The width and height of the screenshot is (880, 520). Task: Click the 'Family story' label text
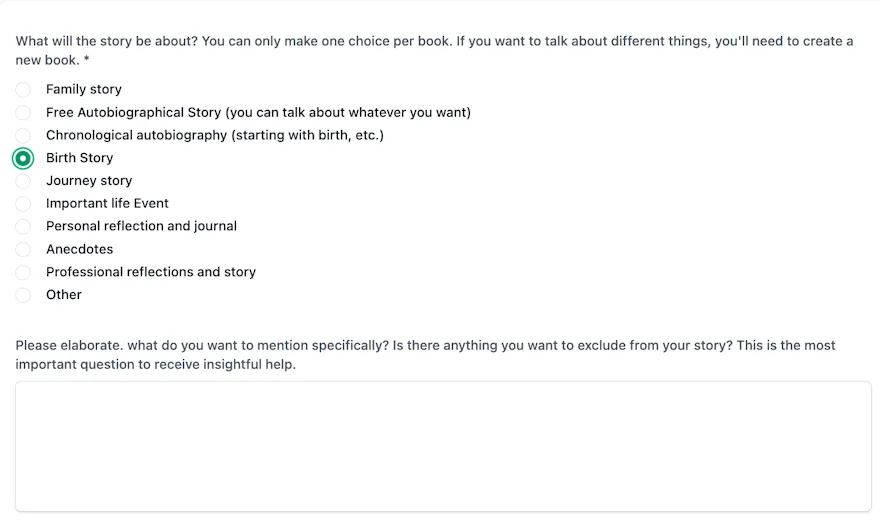84,90
